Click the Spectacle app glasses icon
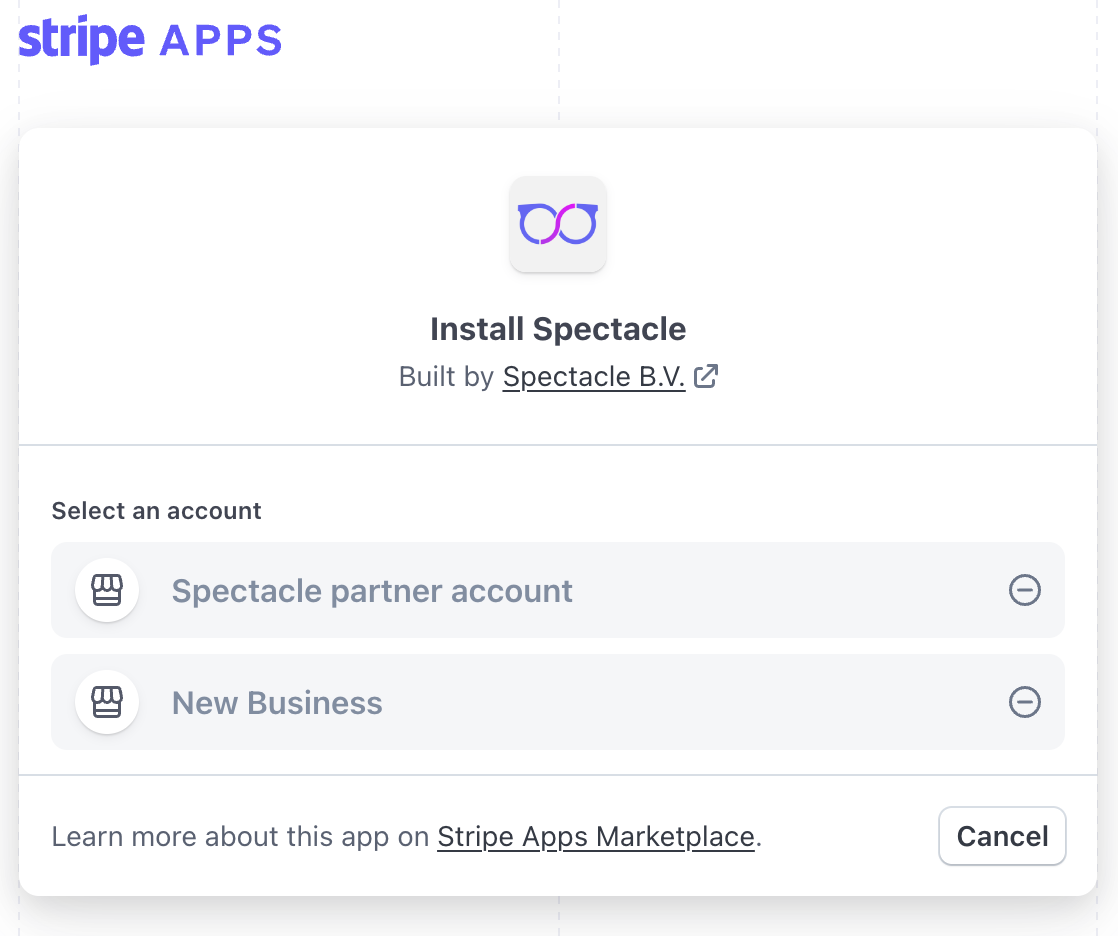1118x936 pixels. pos(557,224)
